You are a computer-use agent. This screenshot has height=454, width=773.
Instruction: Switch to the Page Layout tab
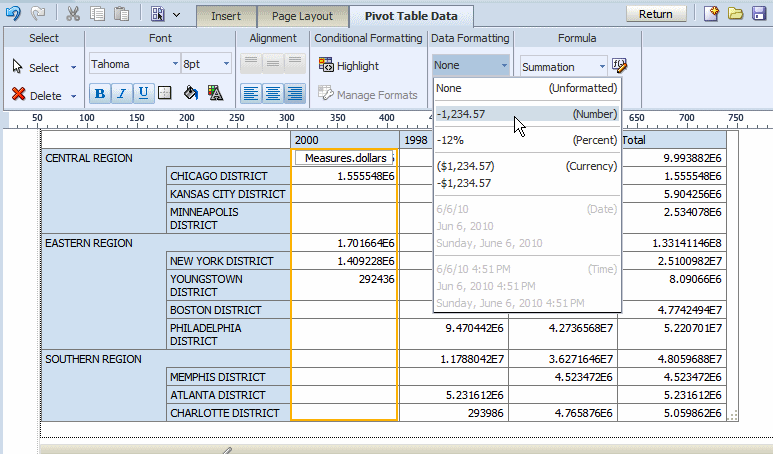click(302, 16)
